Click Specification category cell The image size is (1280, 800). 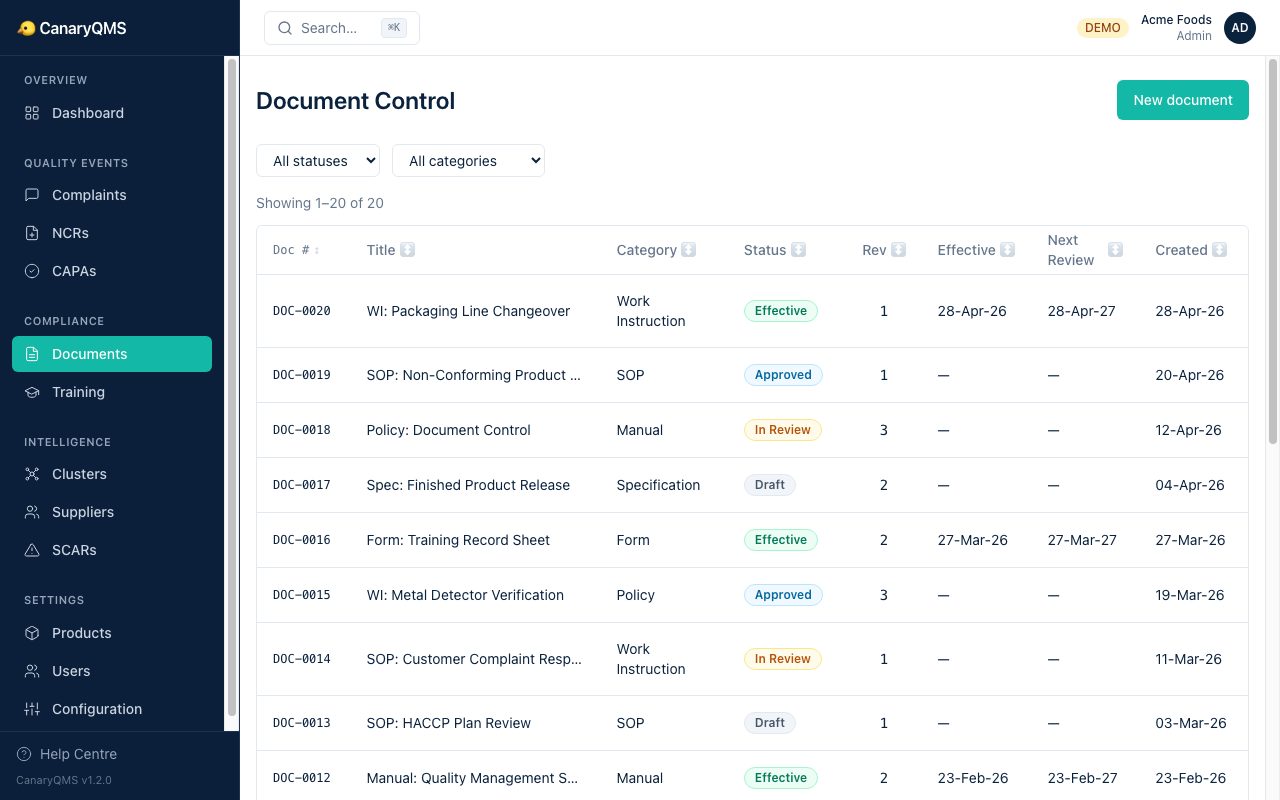click(x=658, y=485)
